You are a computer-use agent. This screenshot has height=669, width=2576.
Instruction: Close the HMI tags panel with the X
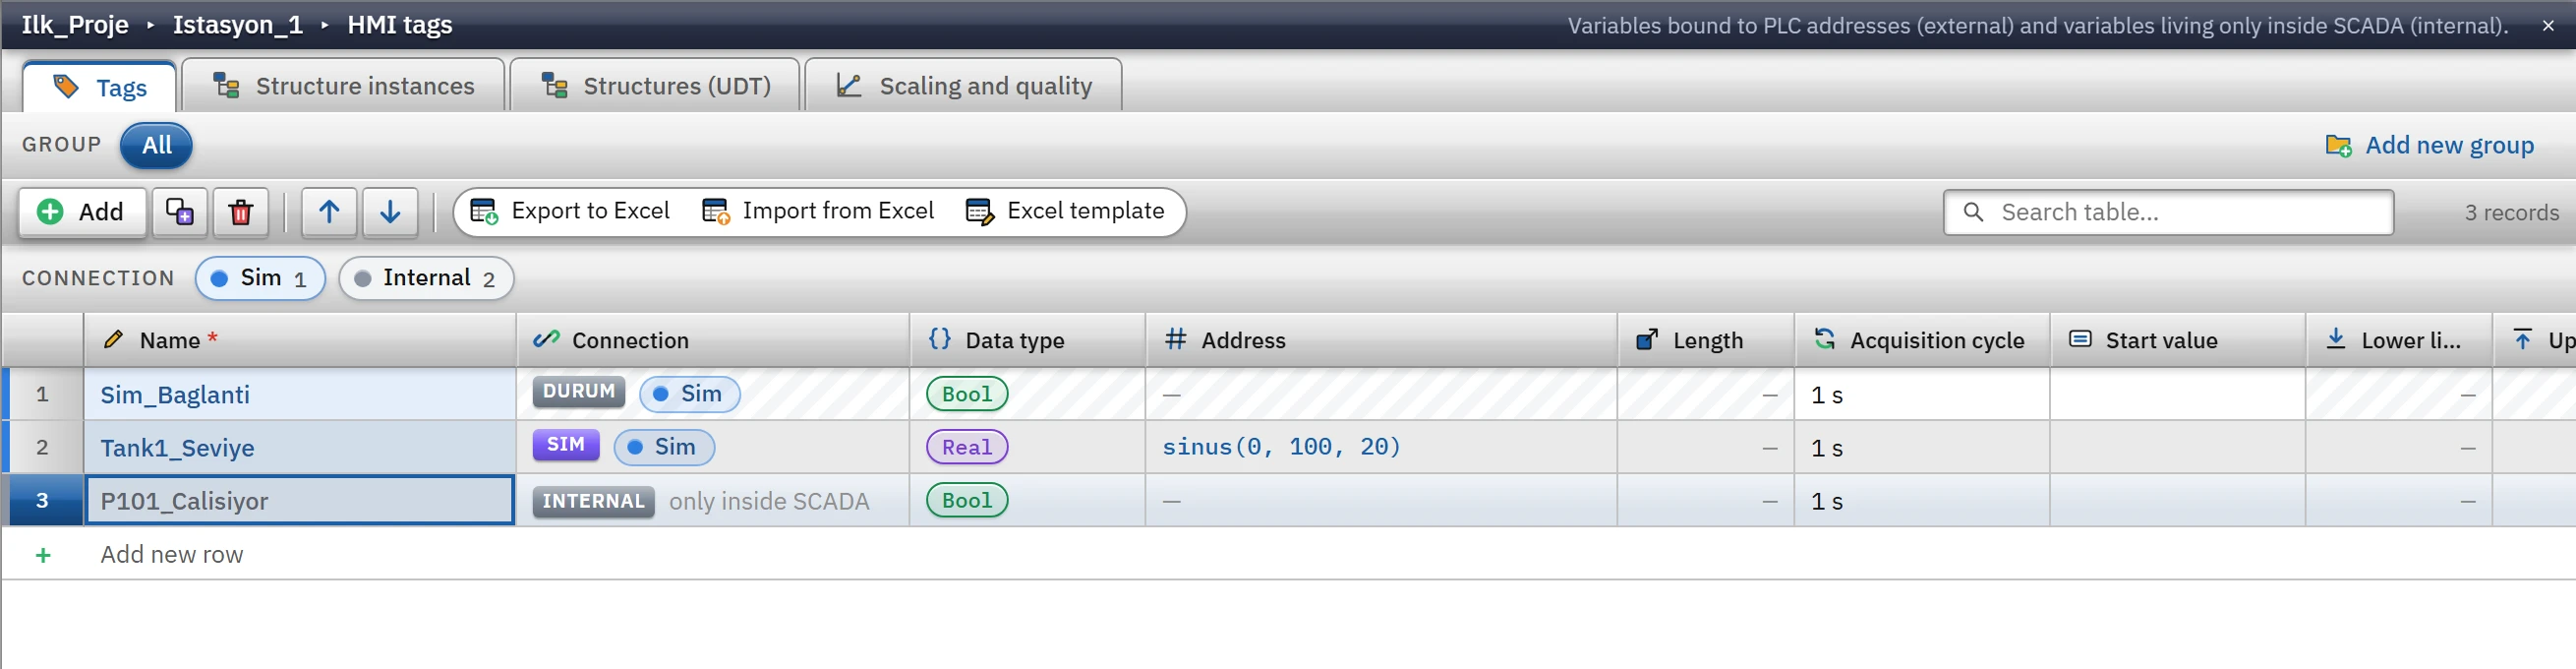(2548, 26)
